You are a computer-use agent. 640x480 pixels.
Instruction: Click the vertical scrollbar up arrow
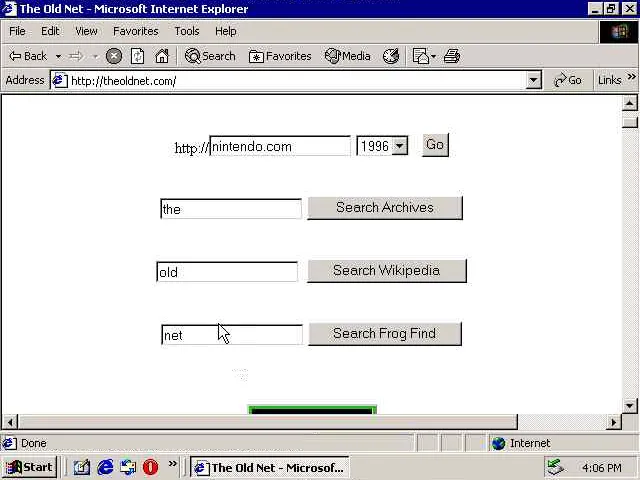(630, 104)
